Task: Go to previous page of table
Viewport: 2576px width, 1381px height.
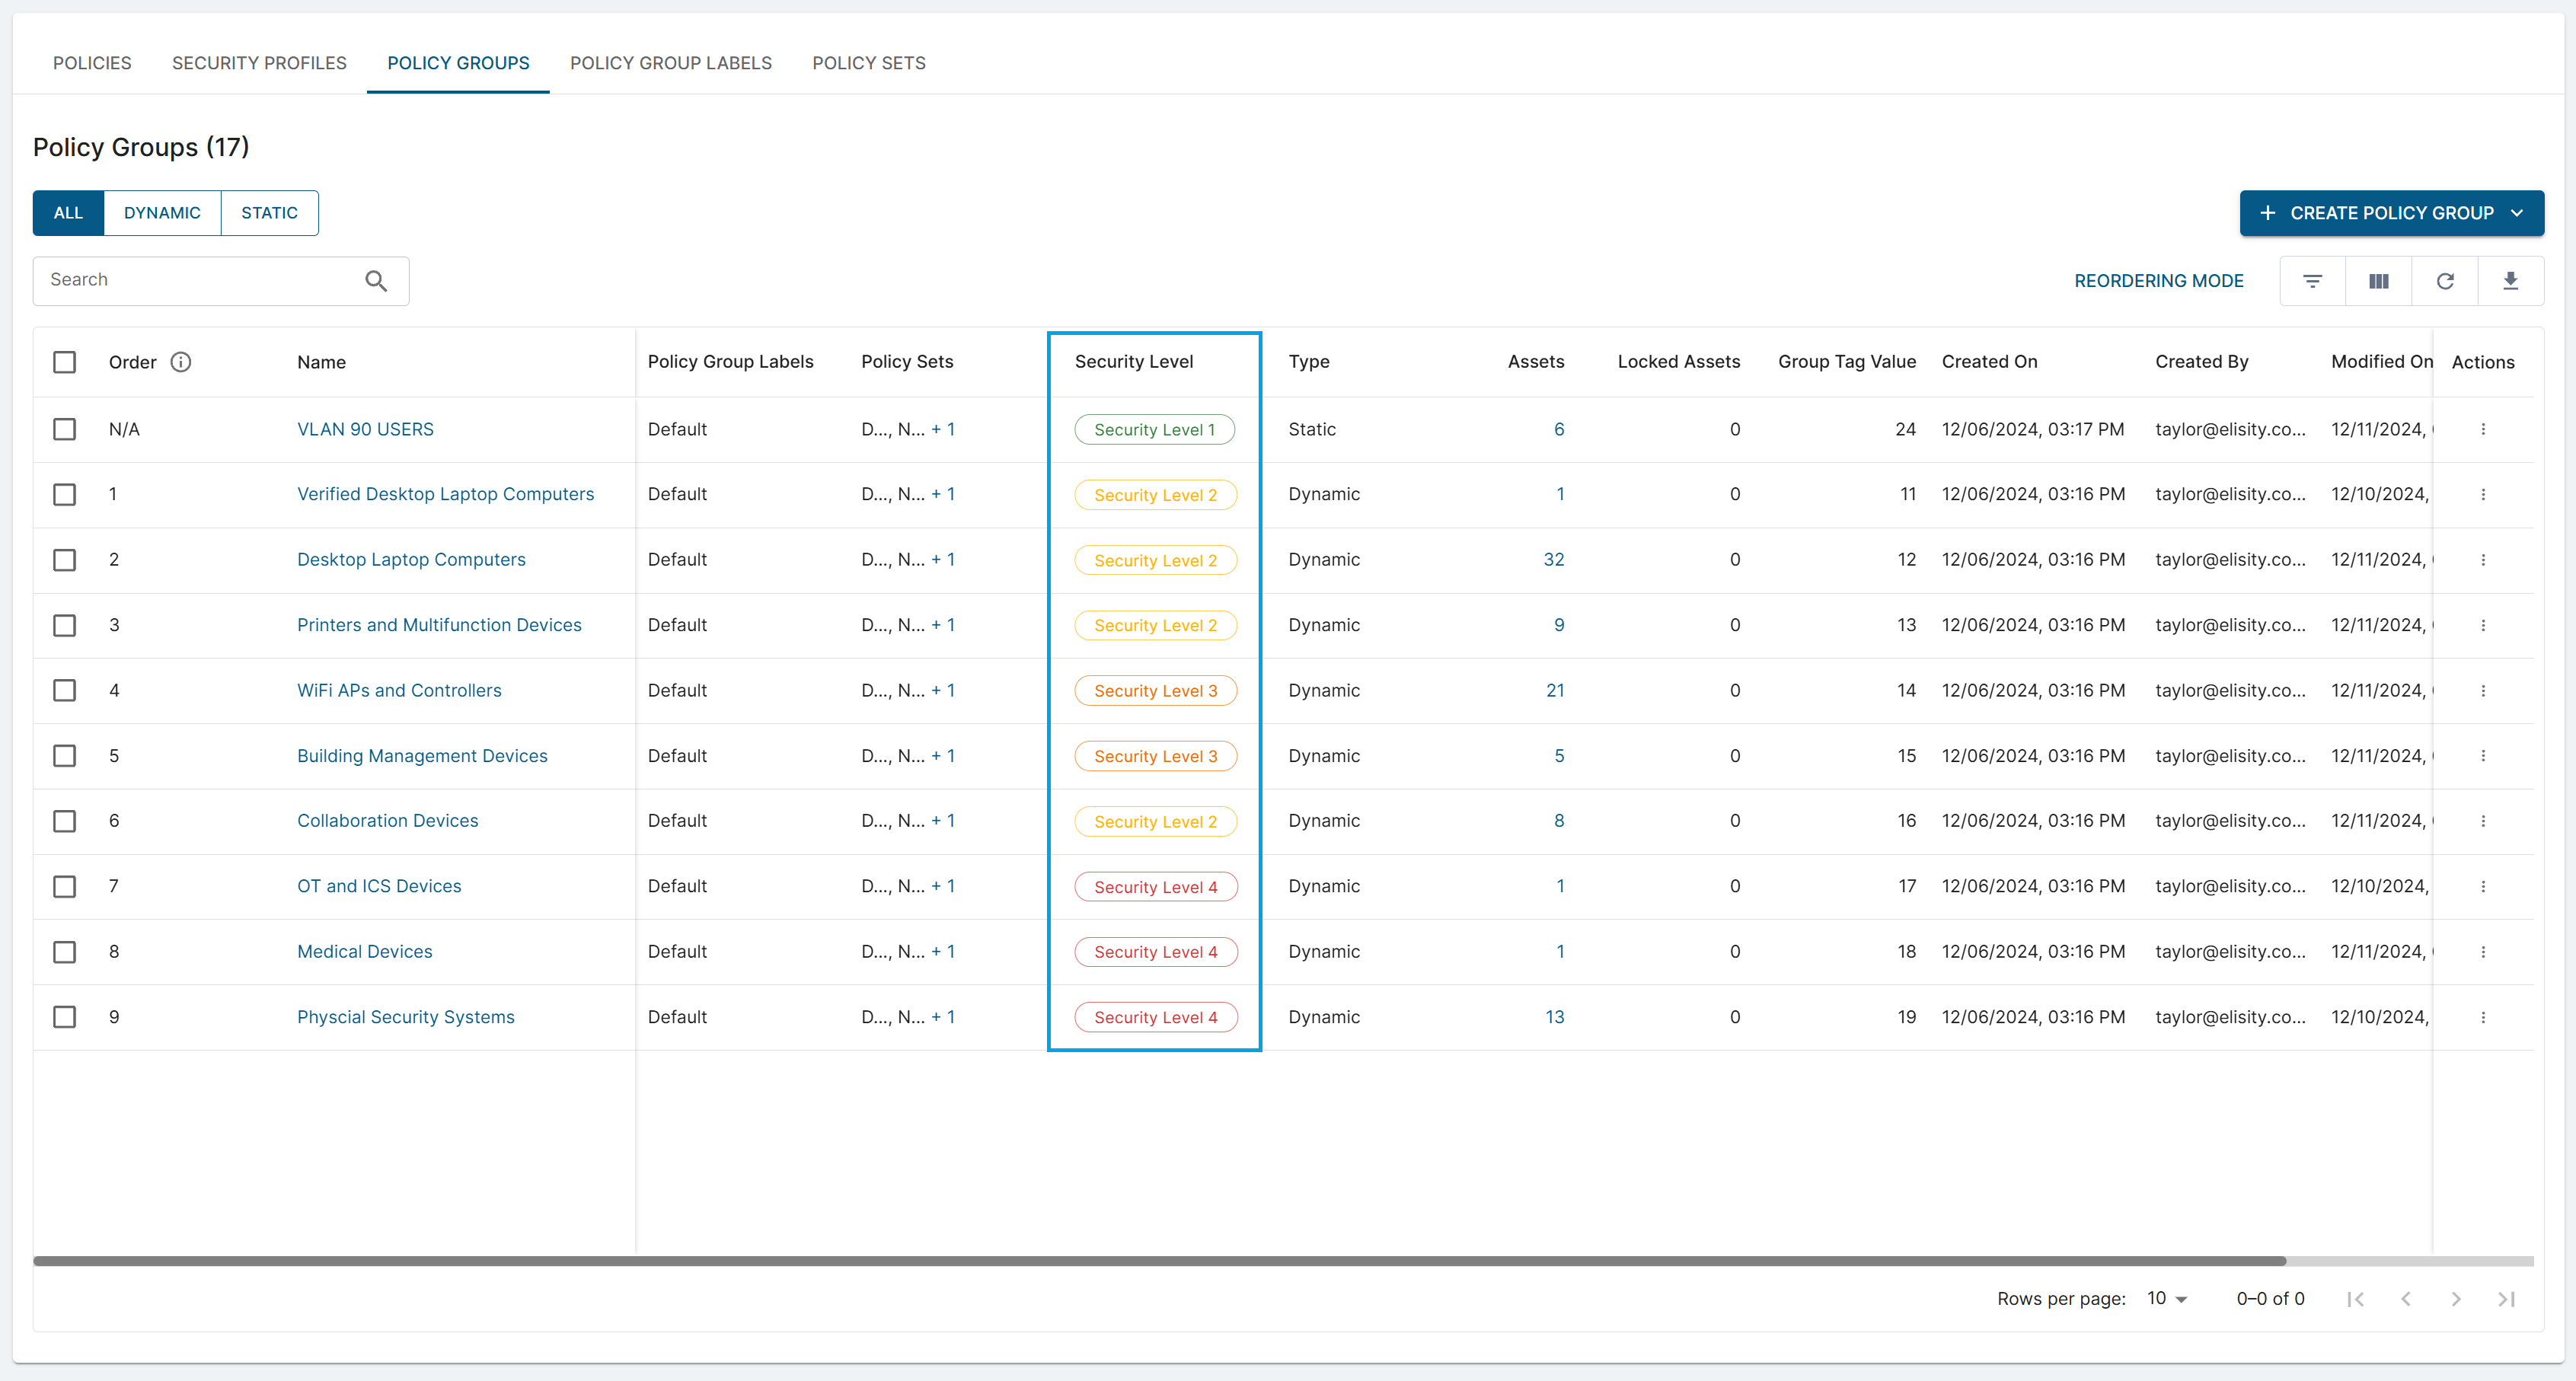Action: pos(2405,1299)
